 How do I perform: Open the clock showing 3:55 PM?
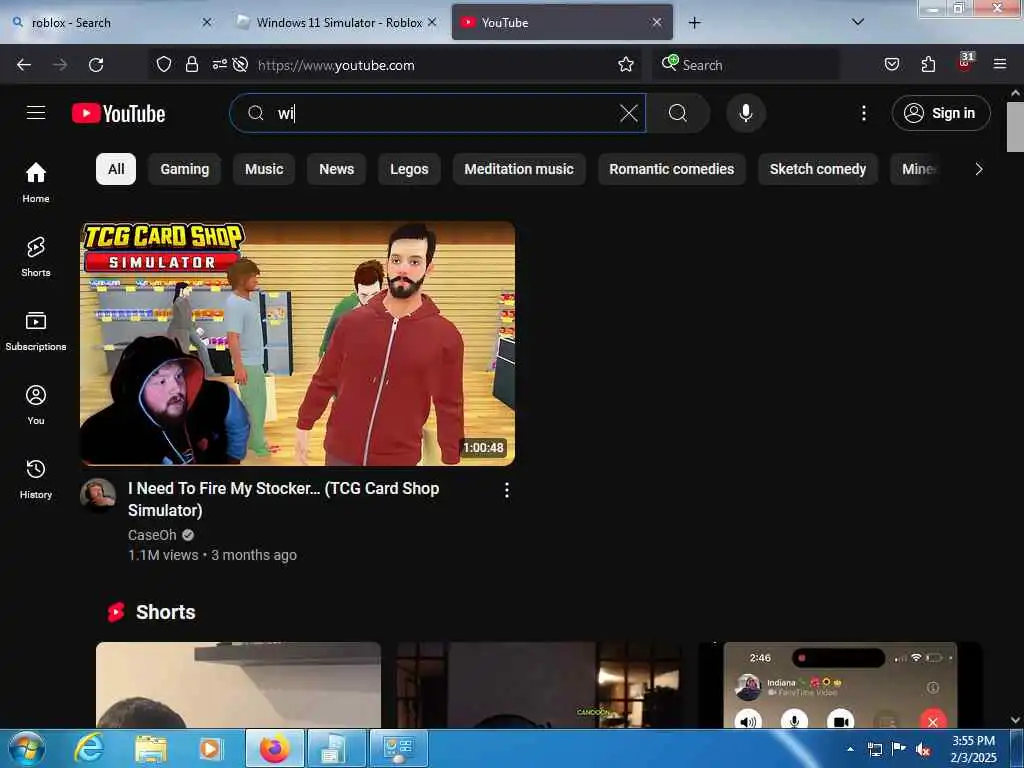[973, 749]
